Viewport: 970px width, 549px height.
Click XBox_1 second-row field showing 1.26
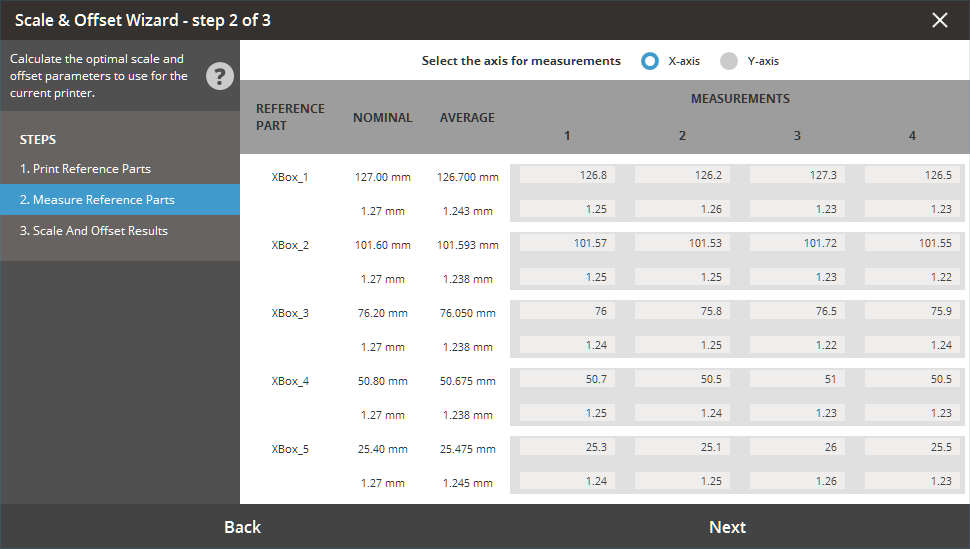click(x=682, y=209)
